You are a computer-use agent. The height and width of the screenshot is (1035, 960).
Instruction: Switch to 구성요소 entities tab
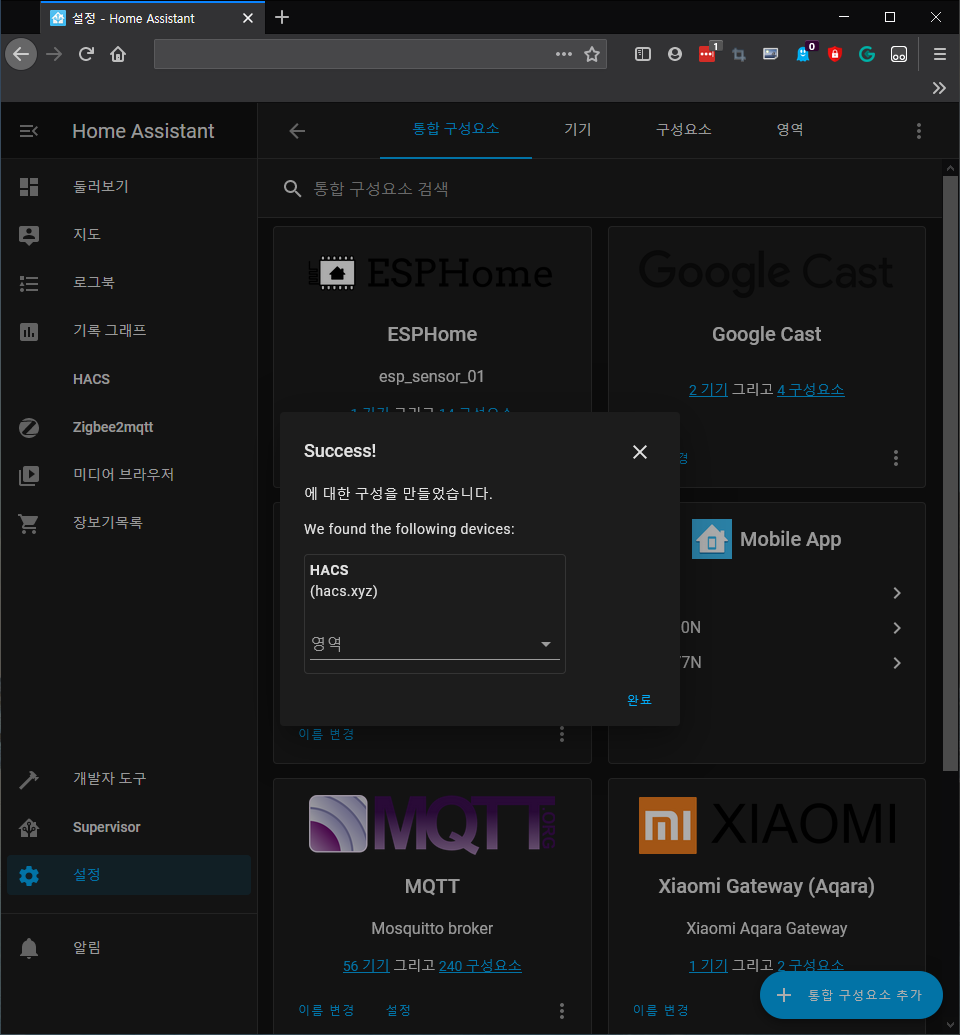point(683,129)
